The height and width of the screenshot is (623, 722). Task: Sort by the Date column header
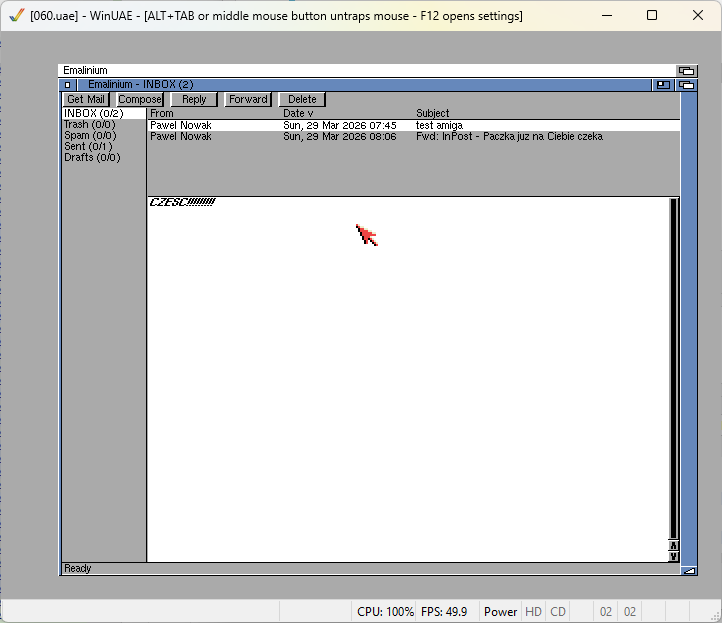click(298, 113)
